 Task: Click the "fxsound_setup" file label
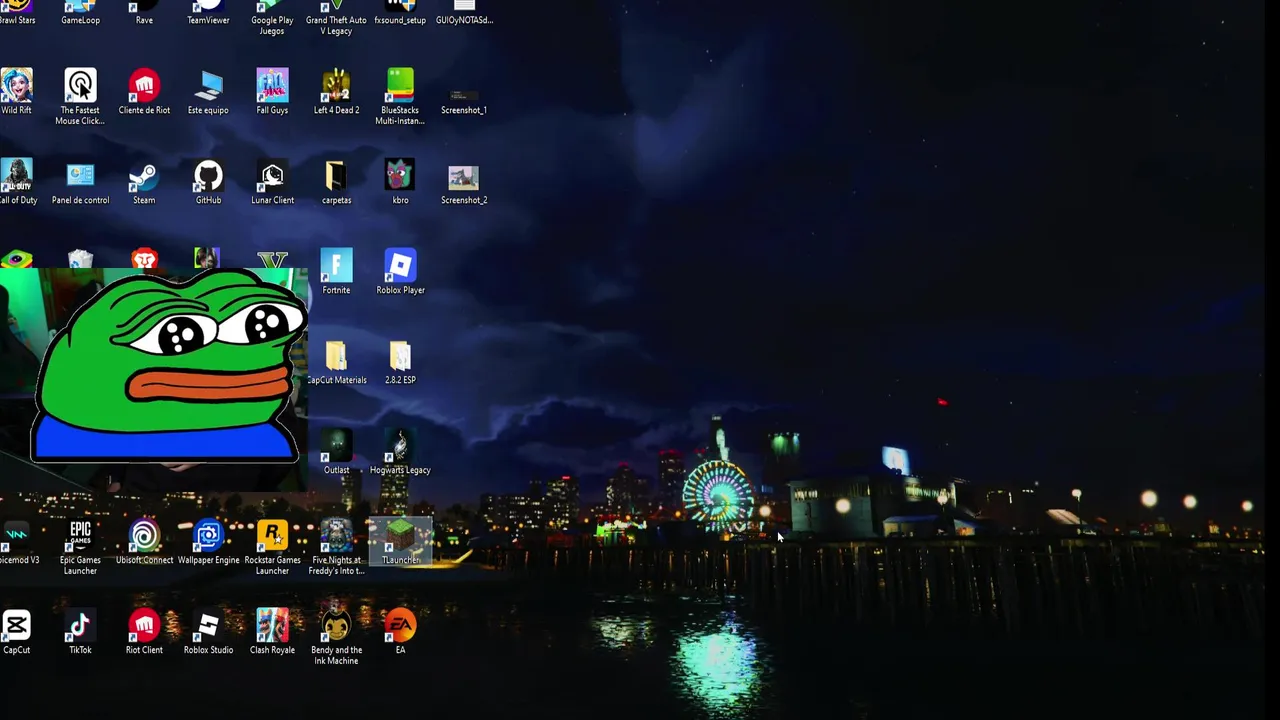coord(400,20)
